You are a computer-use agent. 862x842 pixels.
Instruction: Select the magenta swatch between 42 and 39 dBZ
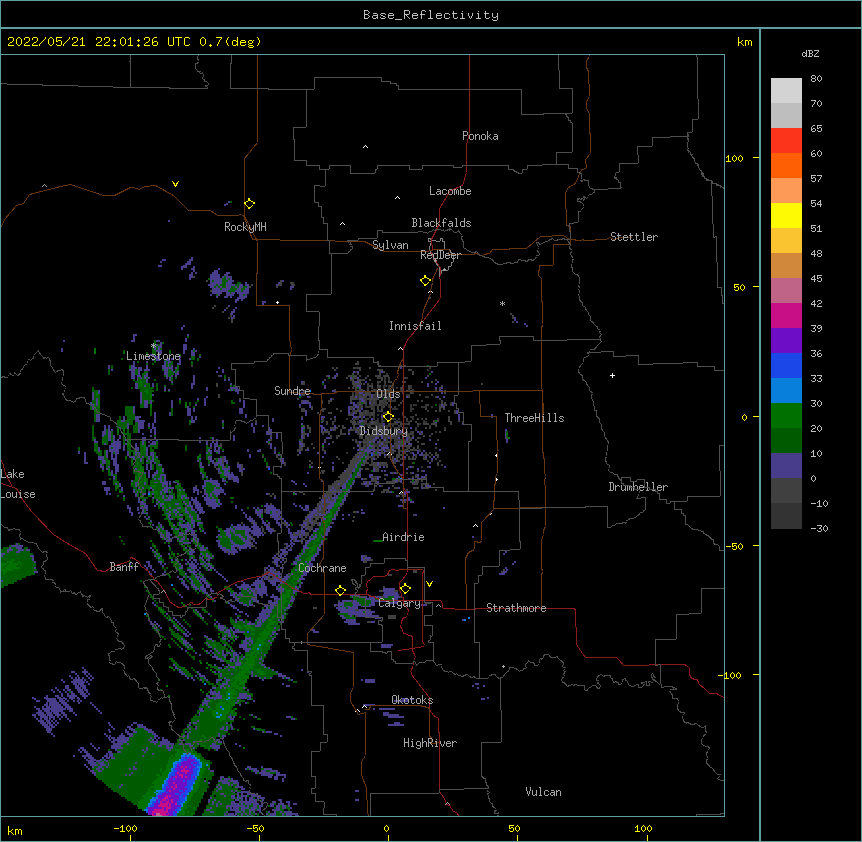point(786,315)
